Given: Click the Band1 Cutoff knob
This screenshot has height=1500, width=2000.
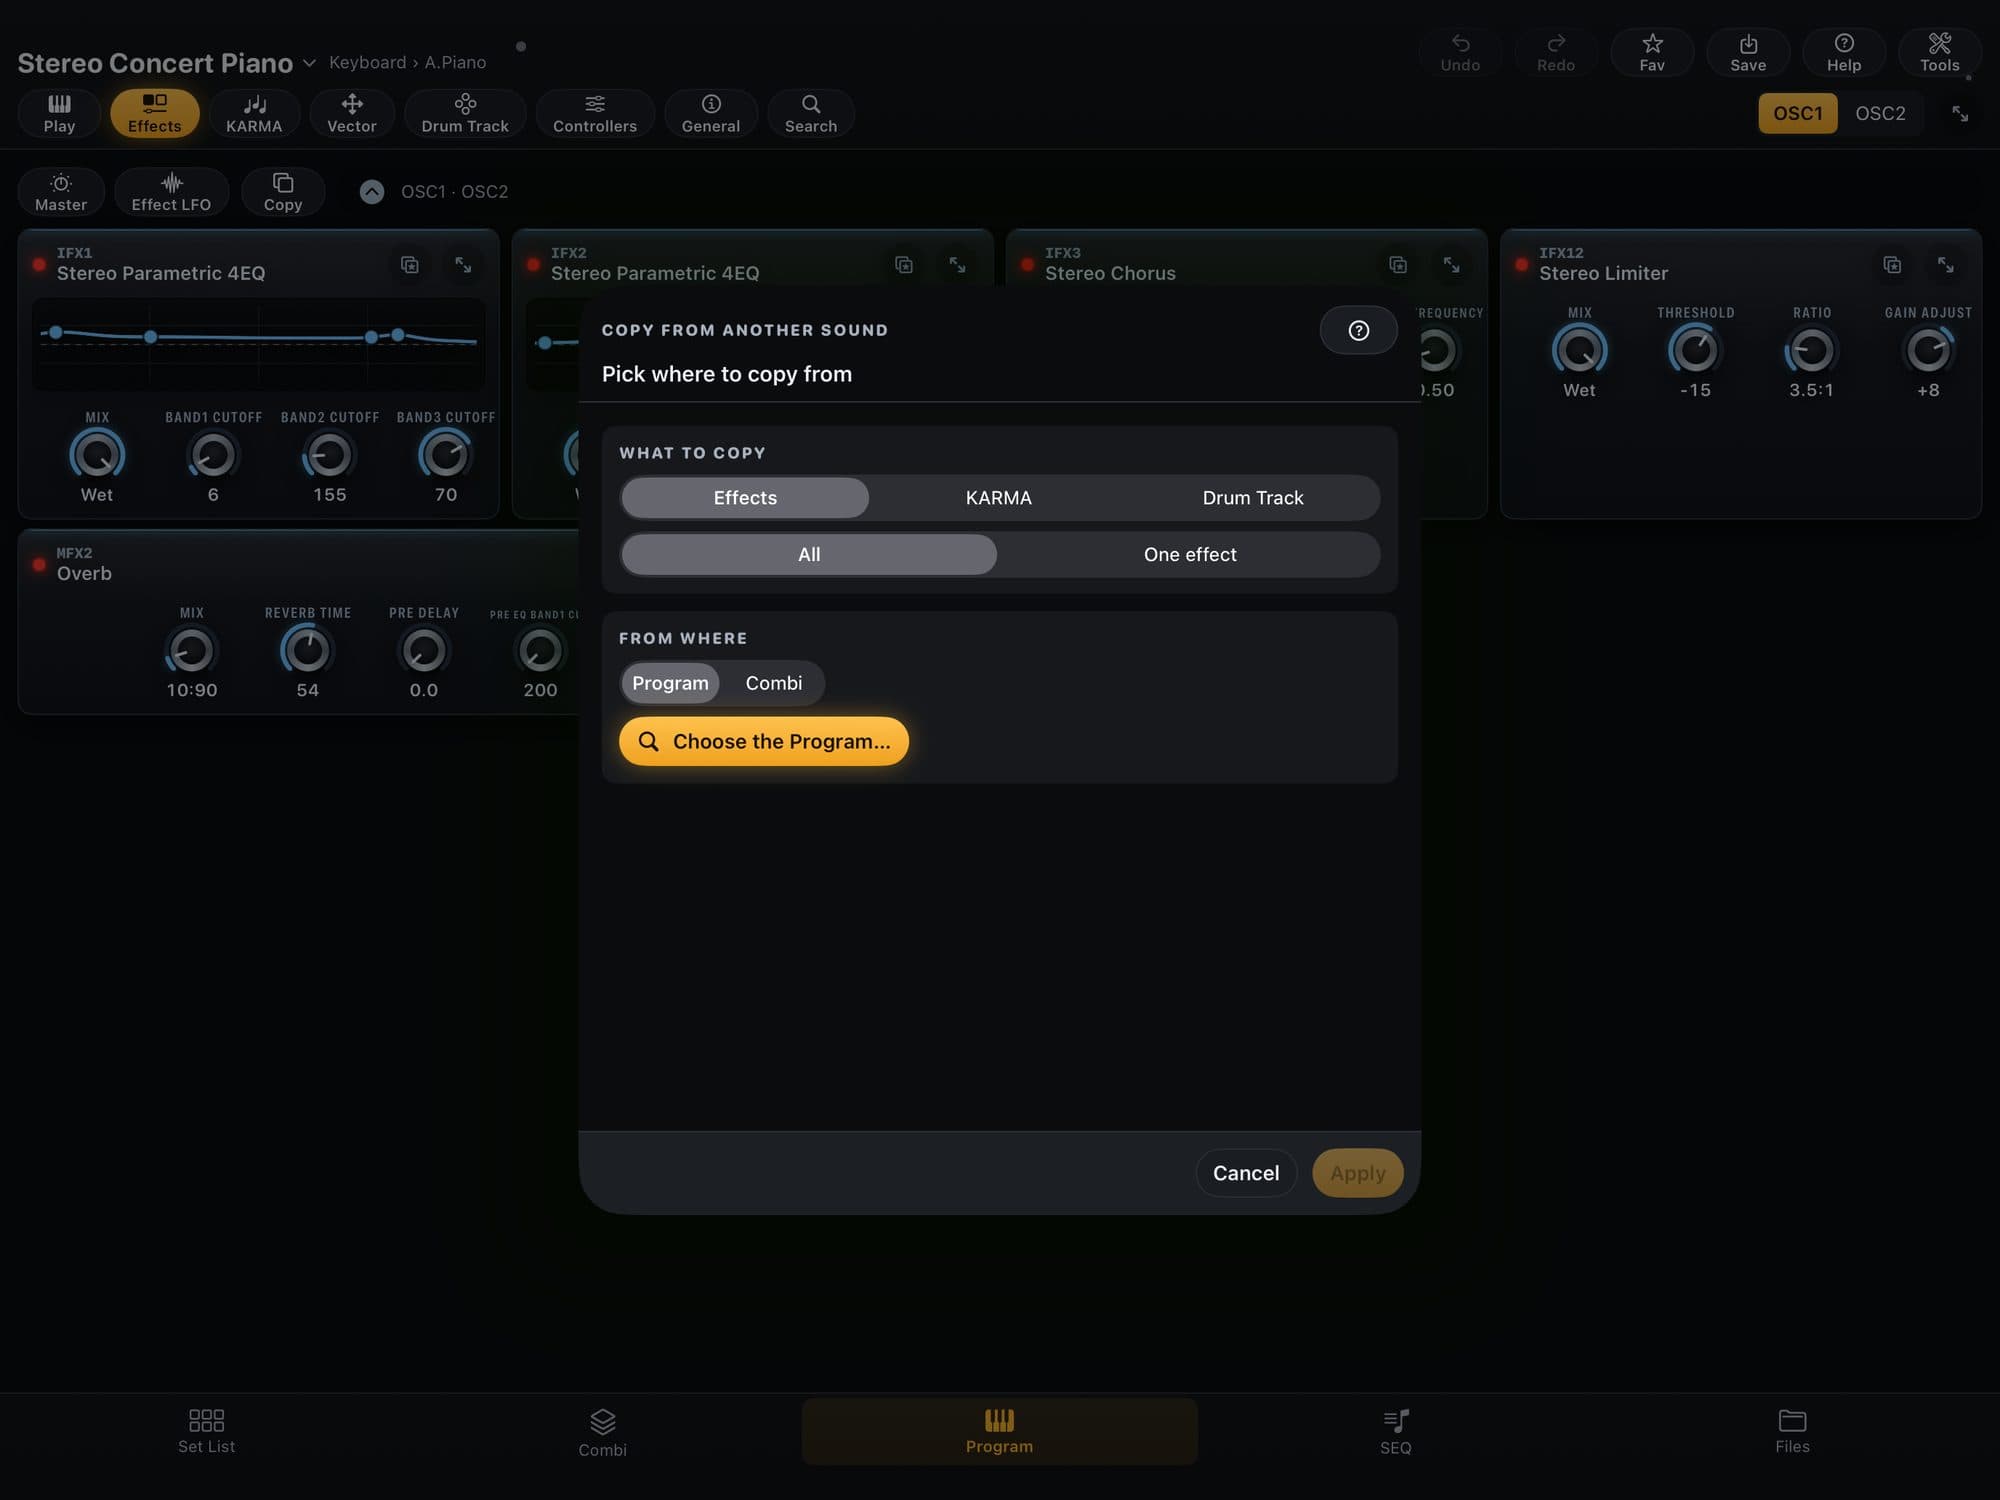Looking at the screenshot, I should [x=213, y=455].
